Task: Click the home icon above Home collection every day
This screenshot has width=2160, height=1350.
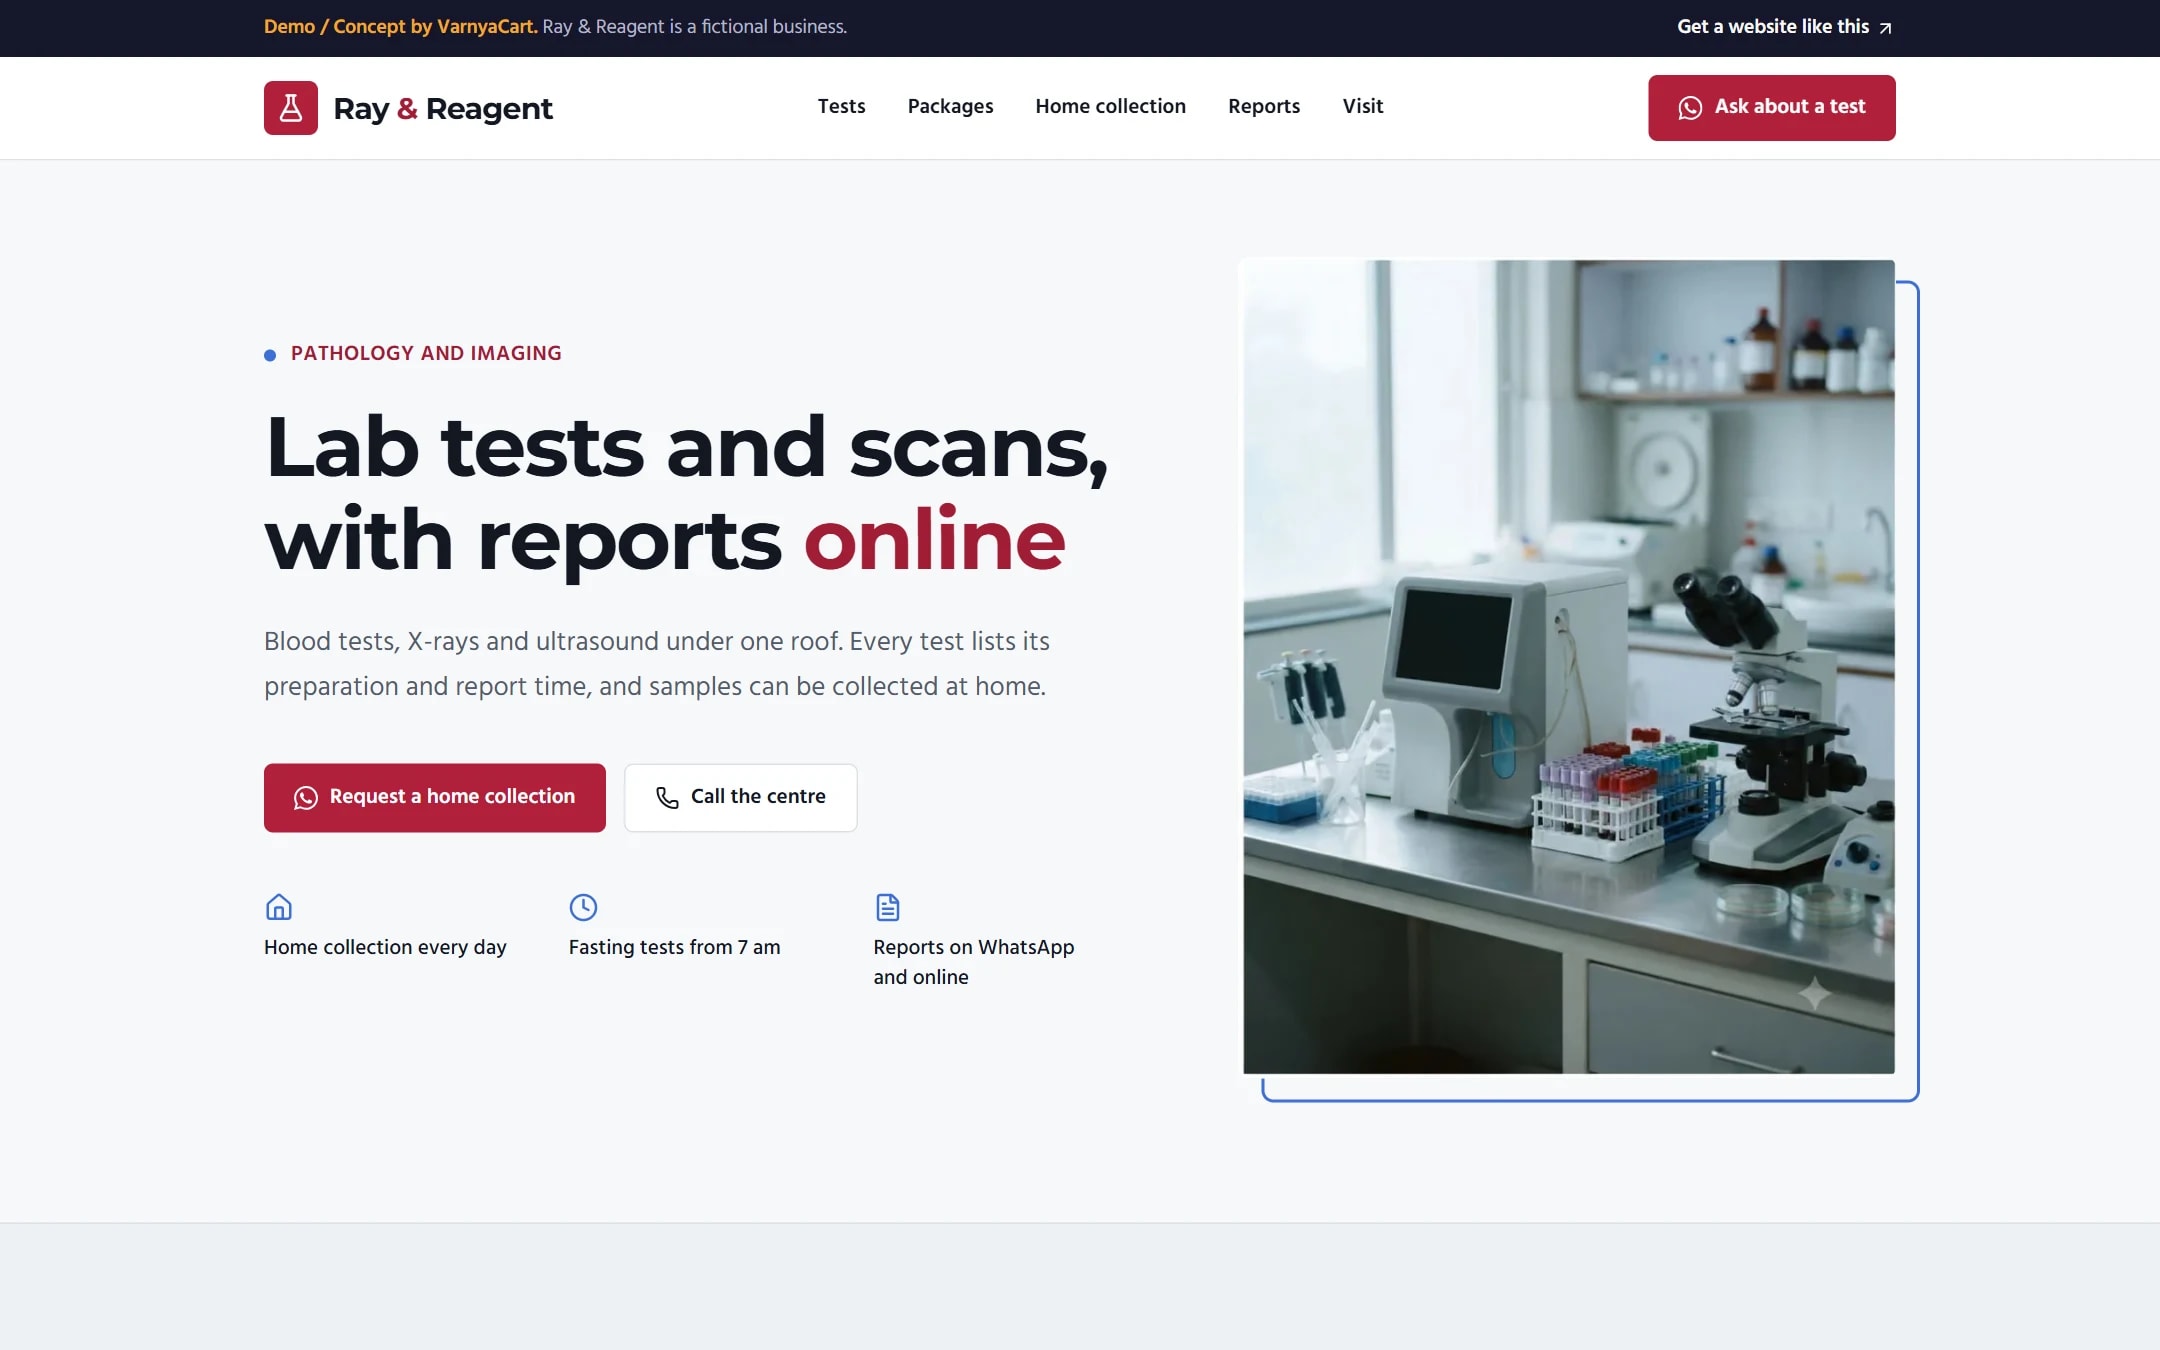Action: (279, 907)
